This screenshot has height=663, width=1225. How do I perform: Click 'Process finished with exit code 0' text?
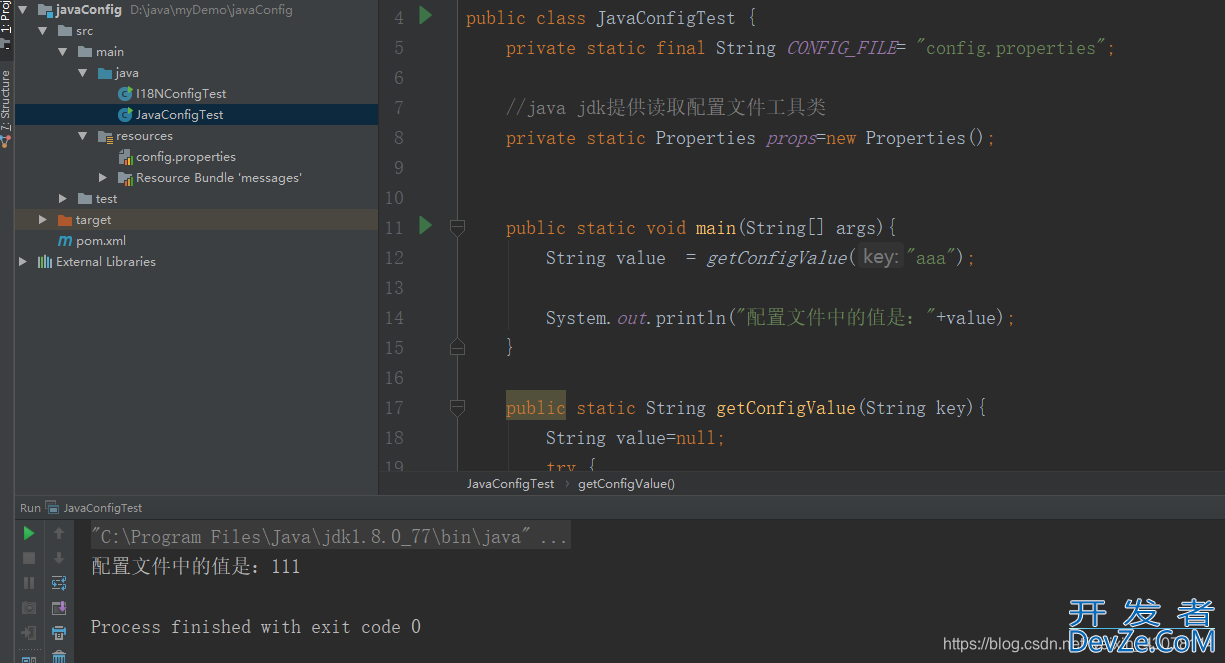click(x=256, y=627)
